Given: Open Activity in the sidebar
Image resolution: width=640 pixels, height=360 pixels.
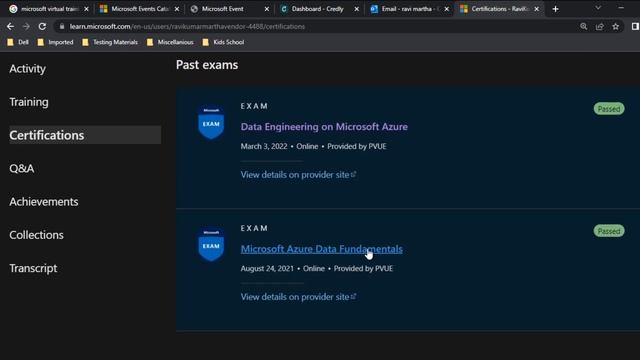Looking at the screenshot, I should coord(27,69).
